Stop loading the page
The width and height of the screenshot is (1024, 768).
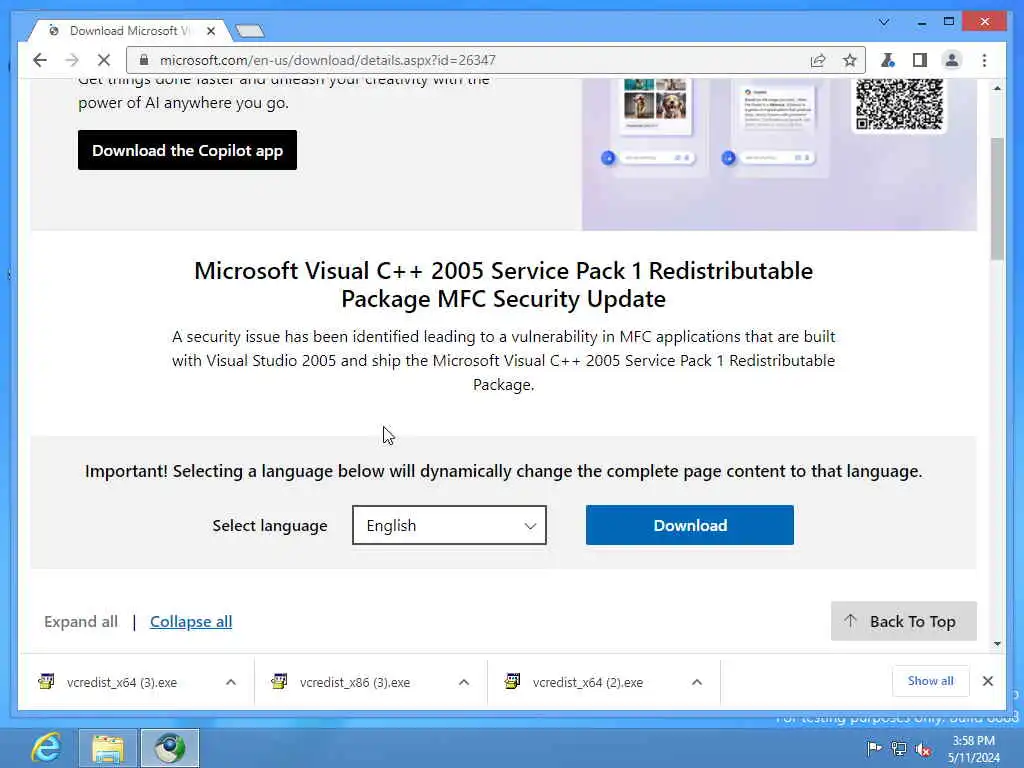[103, 60]
